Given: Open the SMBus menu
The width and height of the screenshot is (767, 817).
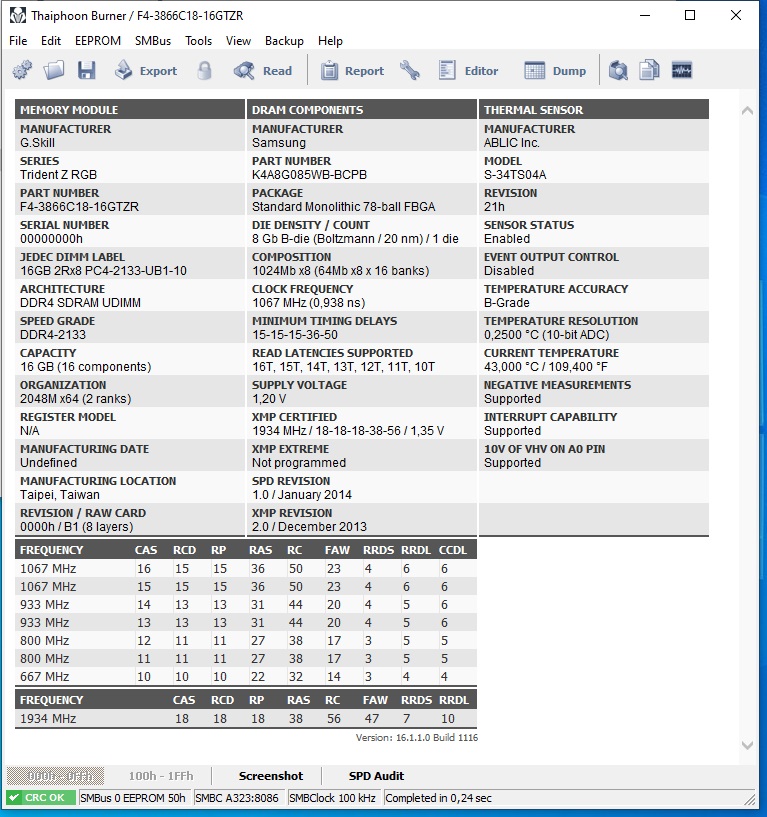Looking at the screenshot, I should click(153, 41).
